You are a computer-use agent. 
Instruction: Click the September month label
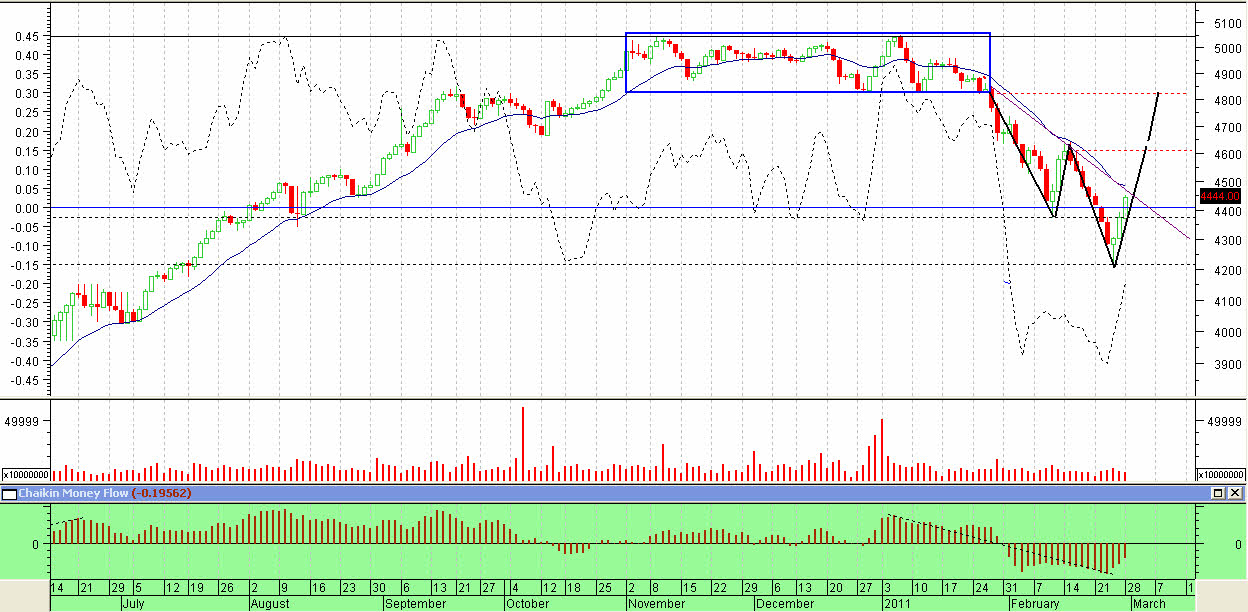415,604
